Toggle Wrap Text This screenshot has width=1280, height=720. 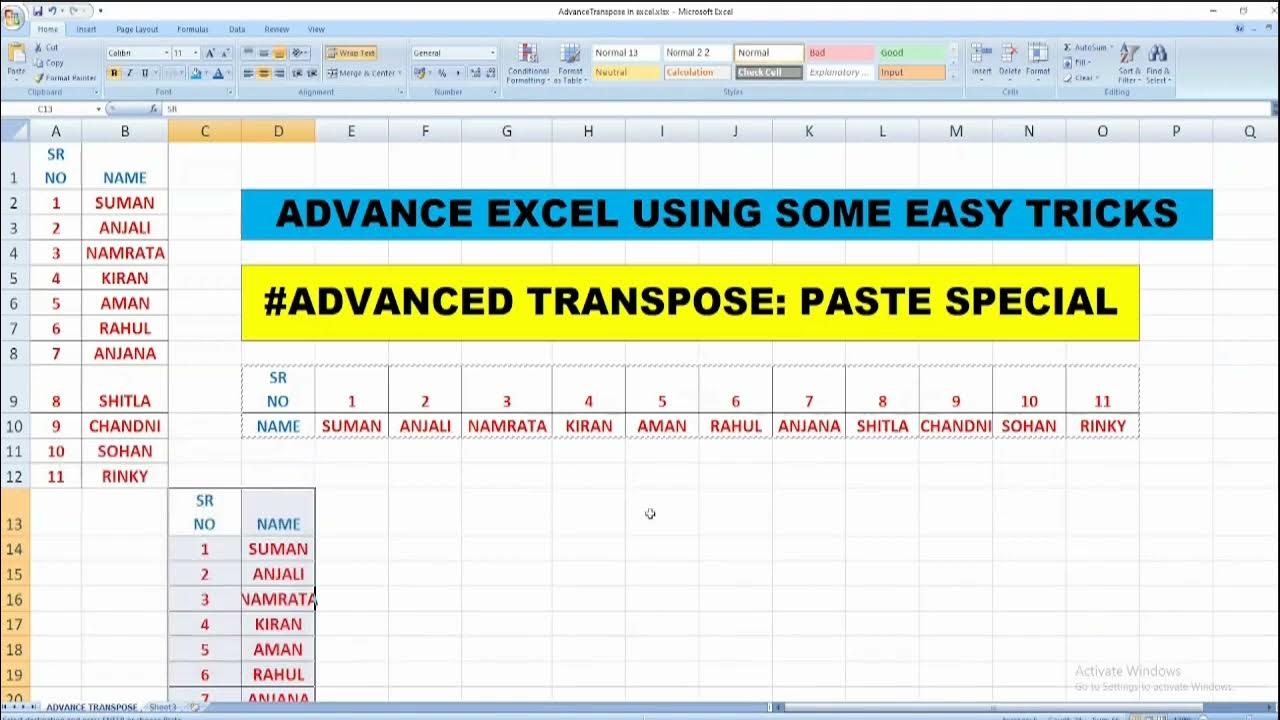[350, 53]
